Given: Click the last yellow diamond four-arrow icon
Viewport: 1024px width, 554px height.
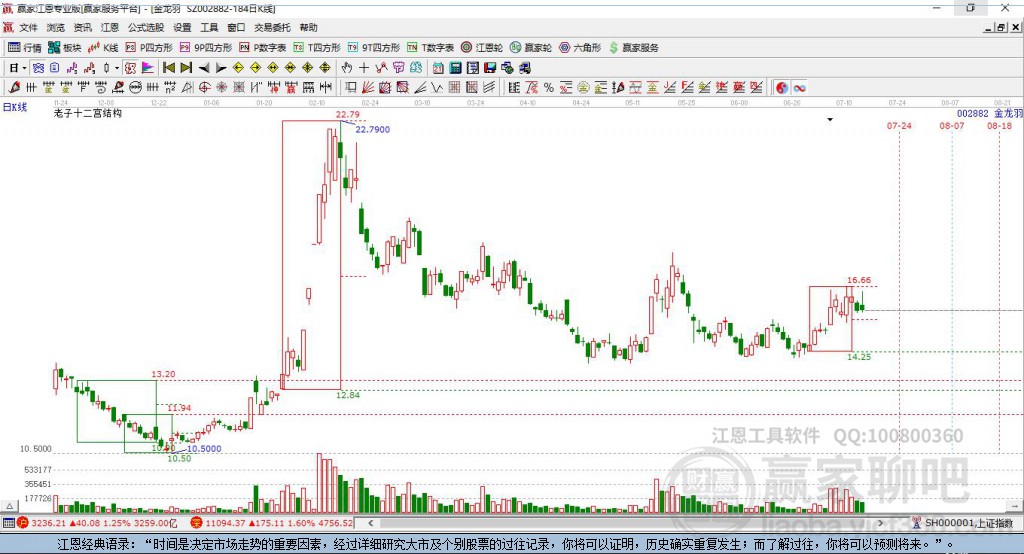Looking at the screenshot, I should pos(325,67).
